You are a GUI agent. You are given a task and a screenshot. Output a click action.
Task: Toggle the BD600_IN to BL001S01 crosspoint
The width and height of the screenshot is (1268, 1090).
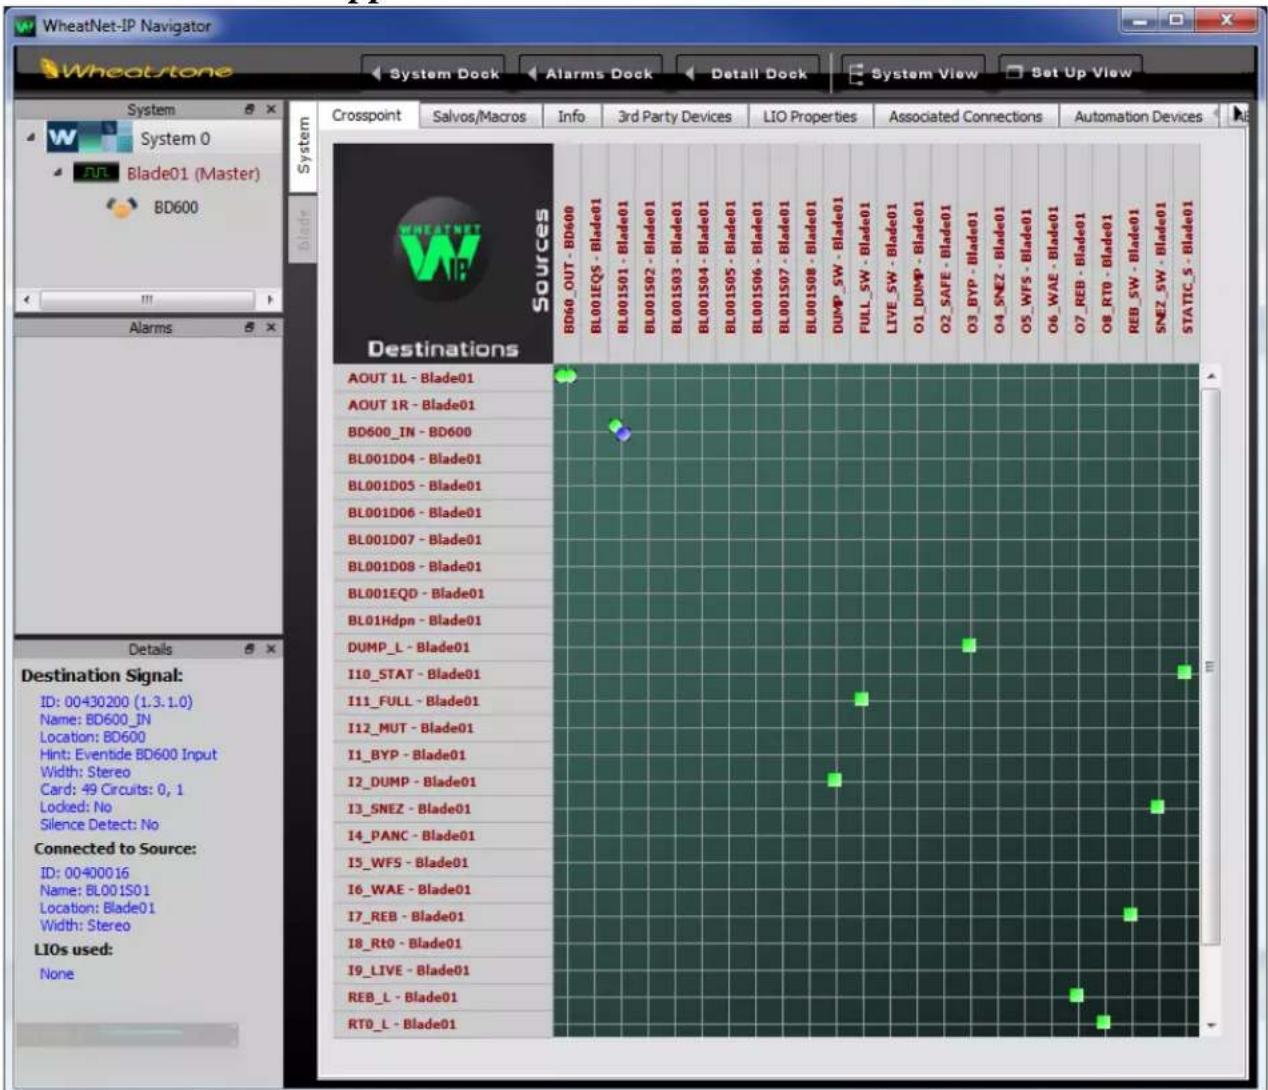click(x=620, y=430)
